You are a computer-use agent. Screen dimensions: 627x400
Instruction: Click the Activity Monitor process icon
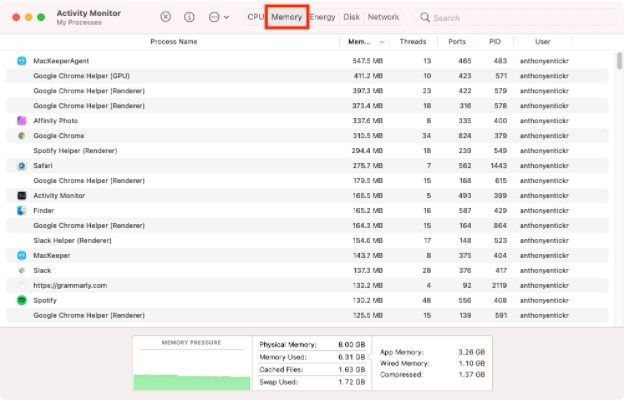pyautogui.click(x=22, y=196)
